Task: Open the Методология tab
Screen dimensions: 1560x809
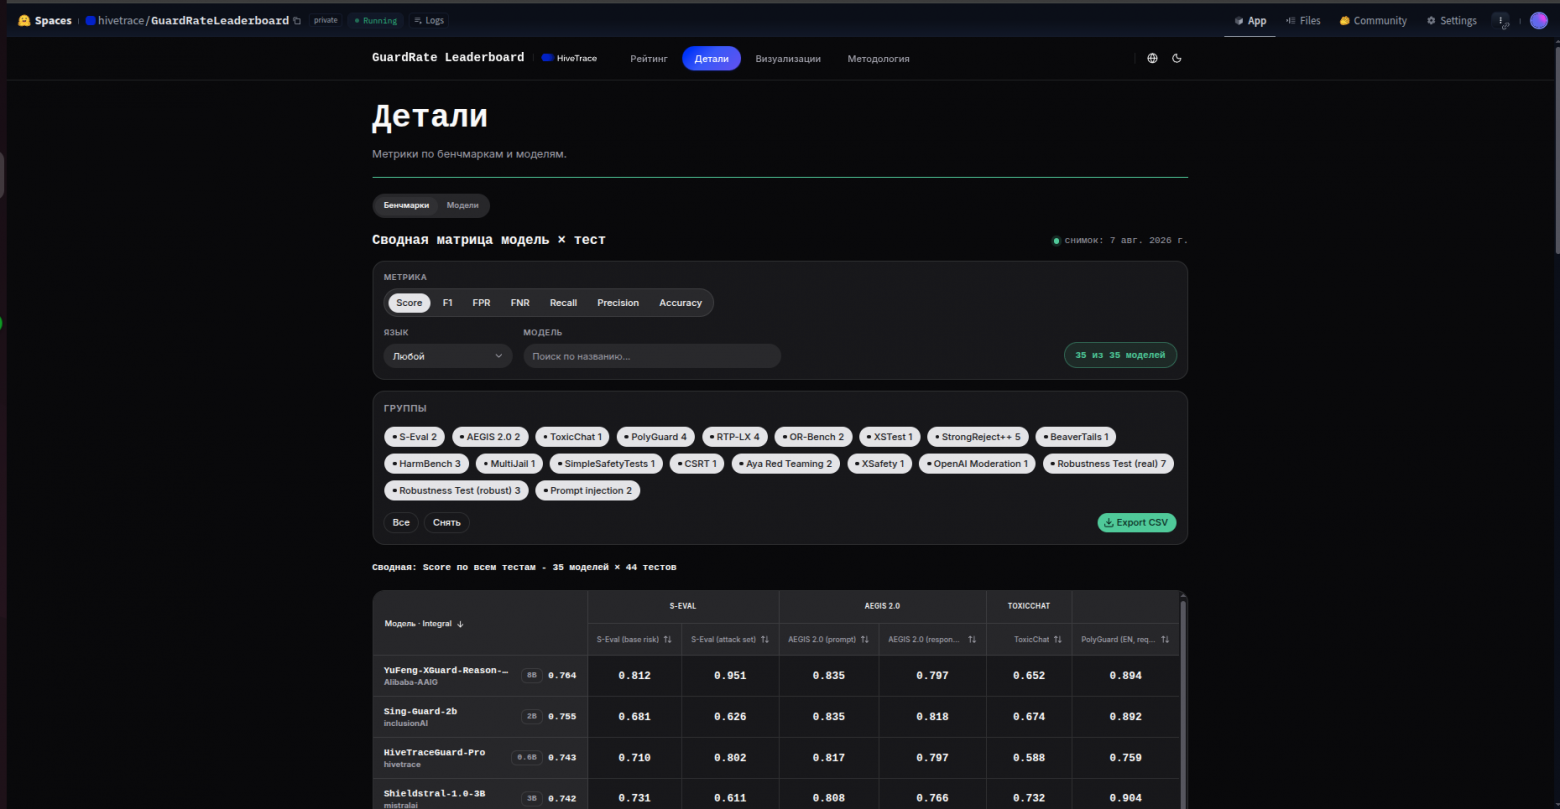Action: [879, 59]
